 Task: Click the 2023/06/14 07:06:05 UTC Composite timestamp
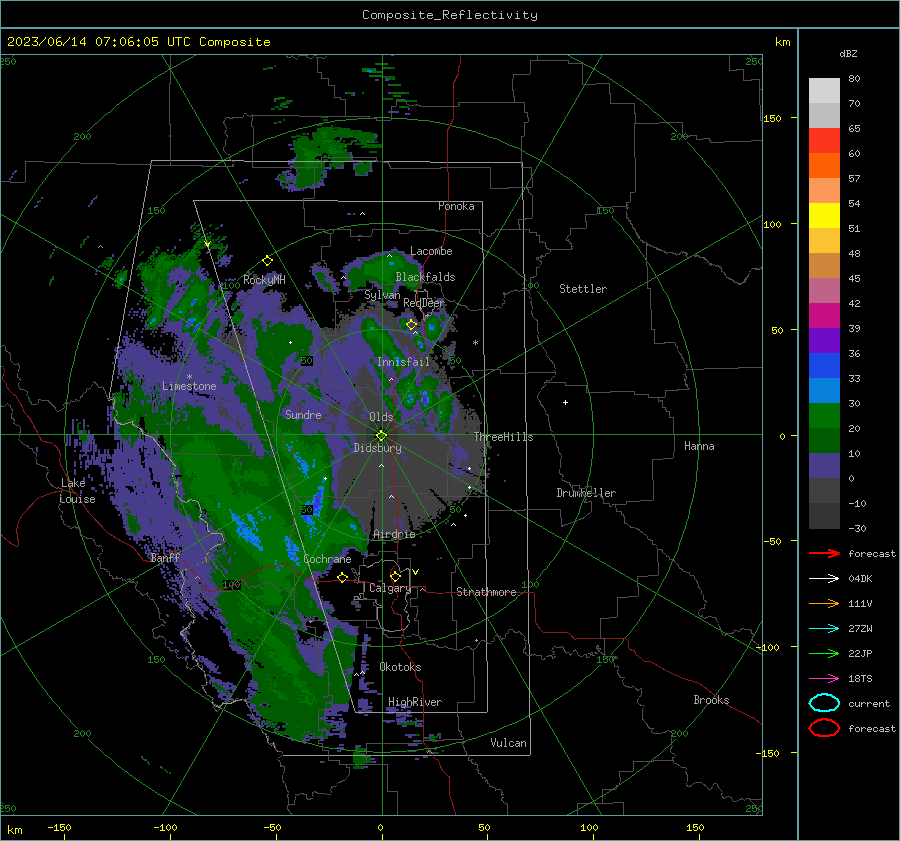(x=138, y=42)
